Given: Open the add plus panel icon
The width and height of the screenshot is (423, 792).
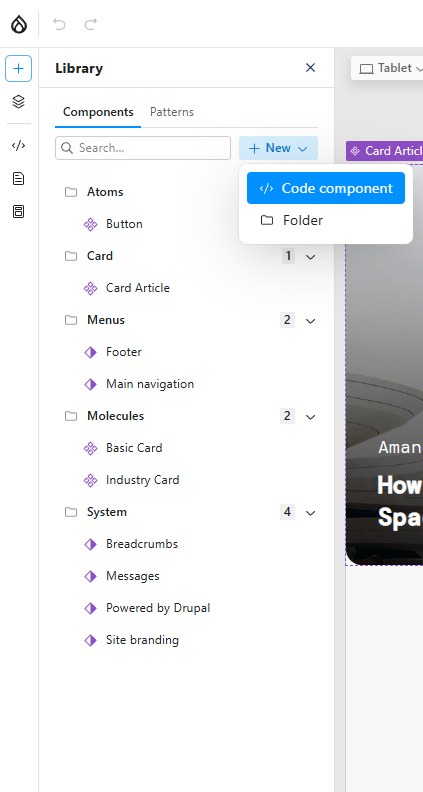Looking at the screenshot, I should (x=19, y=68).
